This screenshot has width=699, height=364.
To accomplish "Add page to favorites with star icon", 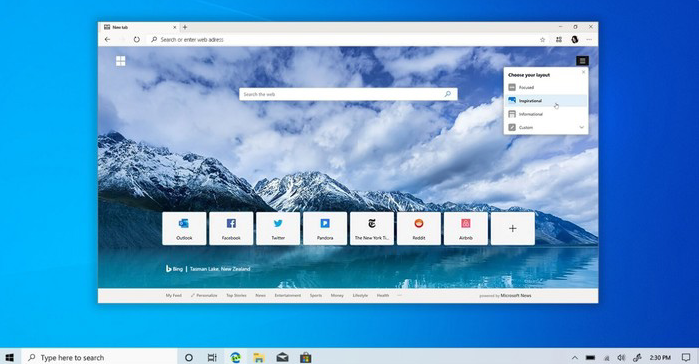I will (543, 40).
